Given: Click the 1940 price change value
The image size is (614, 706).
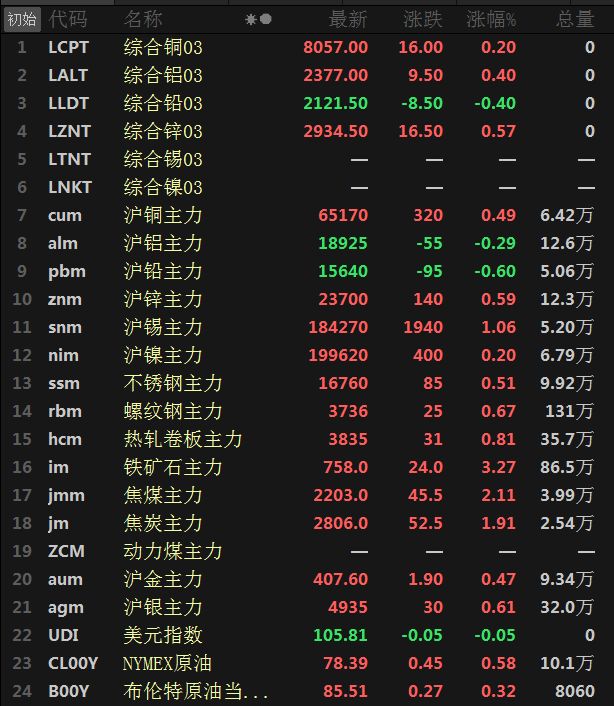Looking at the screenshot, I should tap(423, 327).
